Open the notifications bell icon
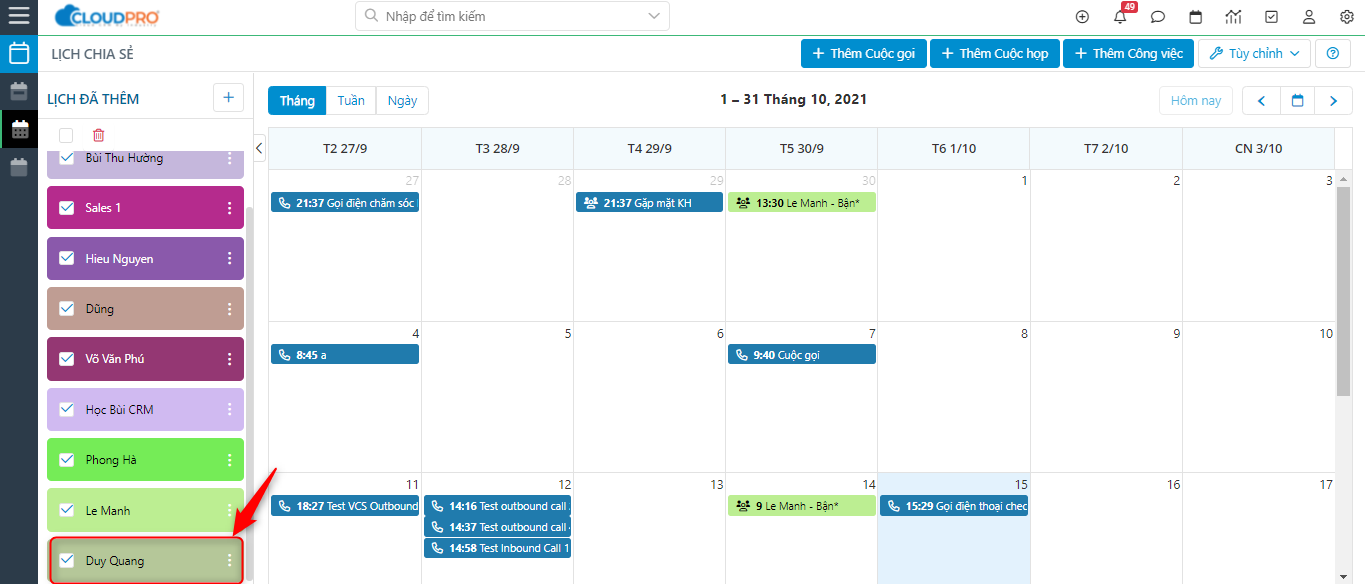 pyautogui.click(x=1120, y=17)
